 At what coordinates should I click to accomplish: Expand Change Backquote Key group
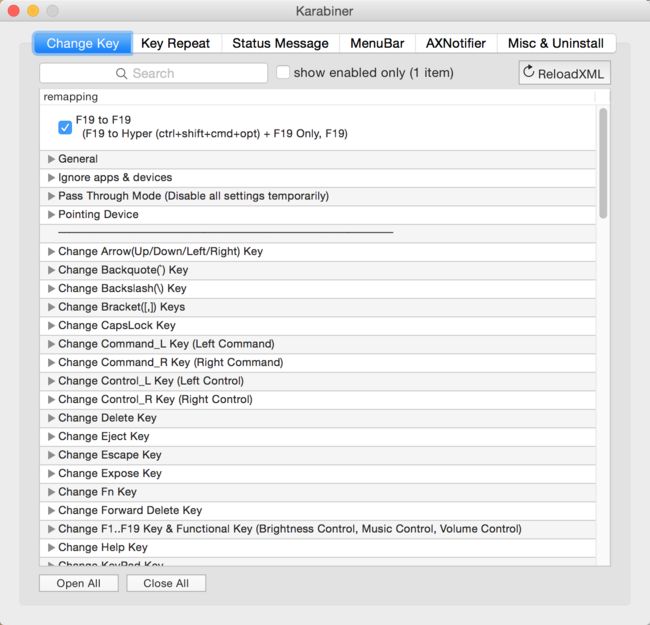pyautogui.click(x=51, y=270)
